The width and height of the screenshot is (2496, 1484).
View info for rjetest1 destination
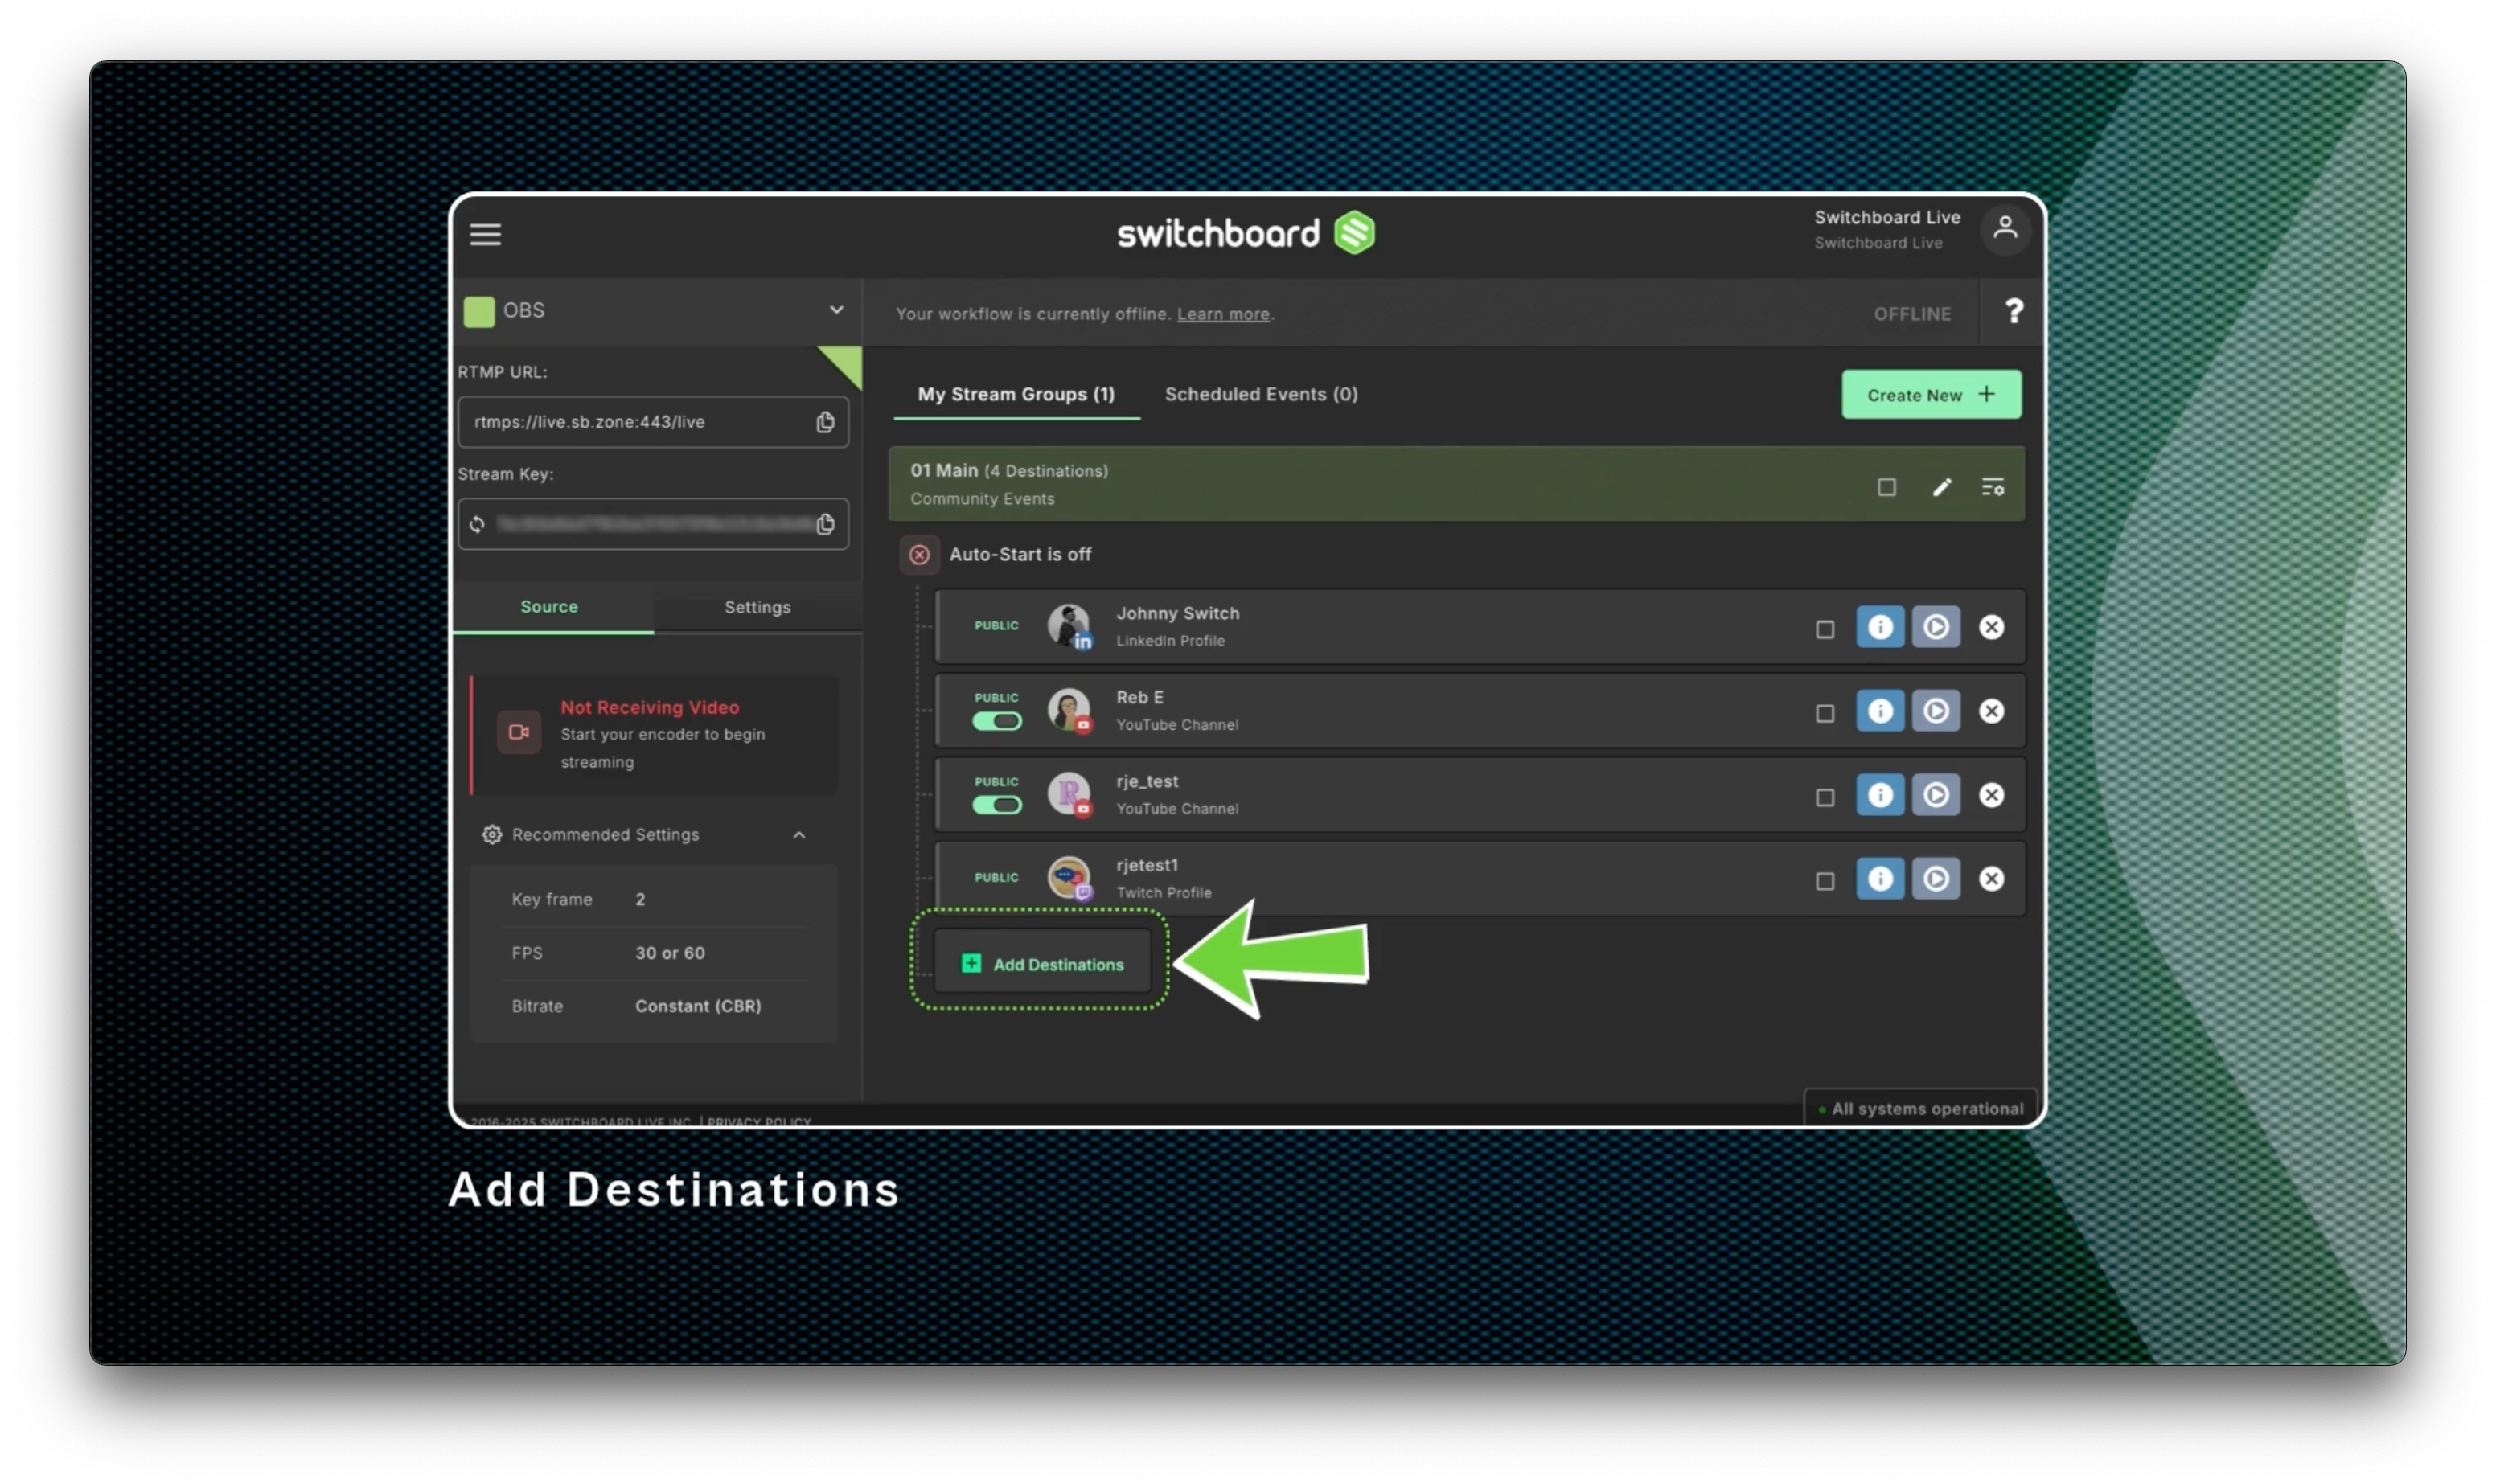pos(1879,879)
